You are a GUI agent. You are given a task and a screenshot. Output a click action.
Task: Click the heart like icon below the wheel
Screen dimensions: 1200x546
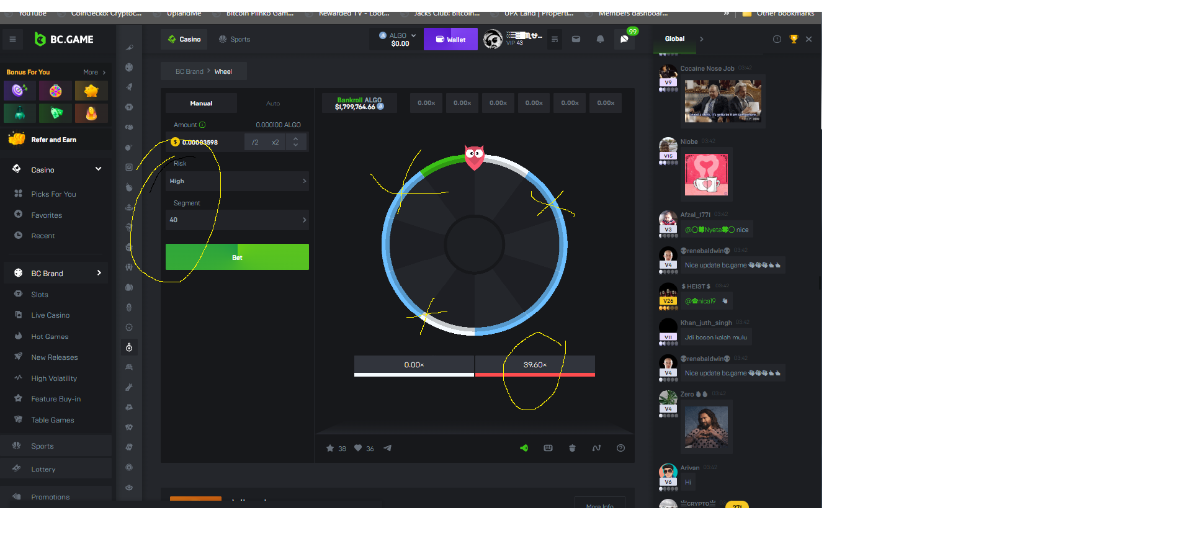pyautogui.click(x=359, y=448)
